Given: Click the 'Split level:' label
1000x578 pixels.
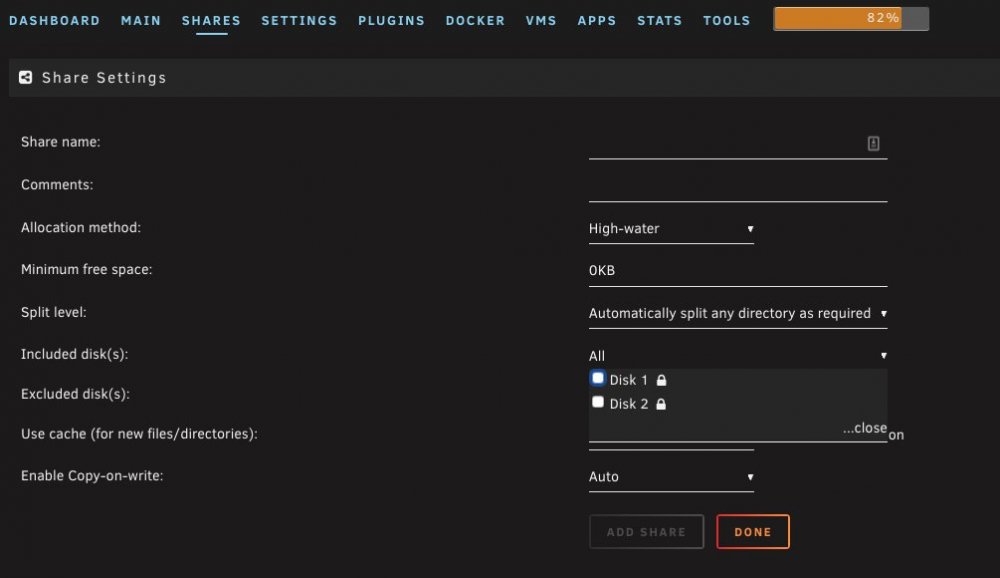Looking at the screenshot, I should [54, 313].
